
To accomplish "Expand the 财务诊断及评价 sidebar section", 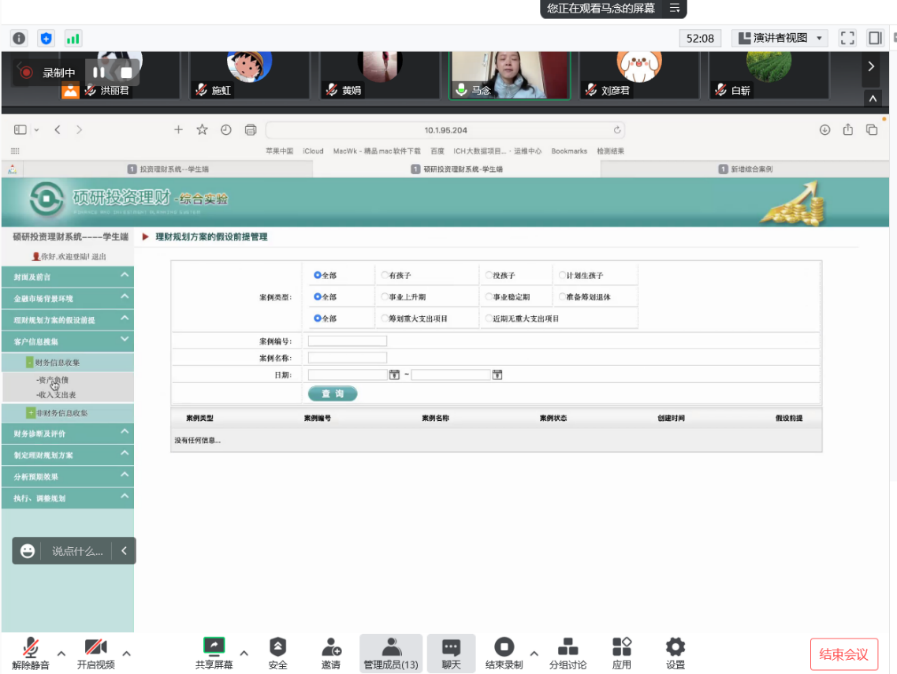I will click(67, 433).
